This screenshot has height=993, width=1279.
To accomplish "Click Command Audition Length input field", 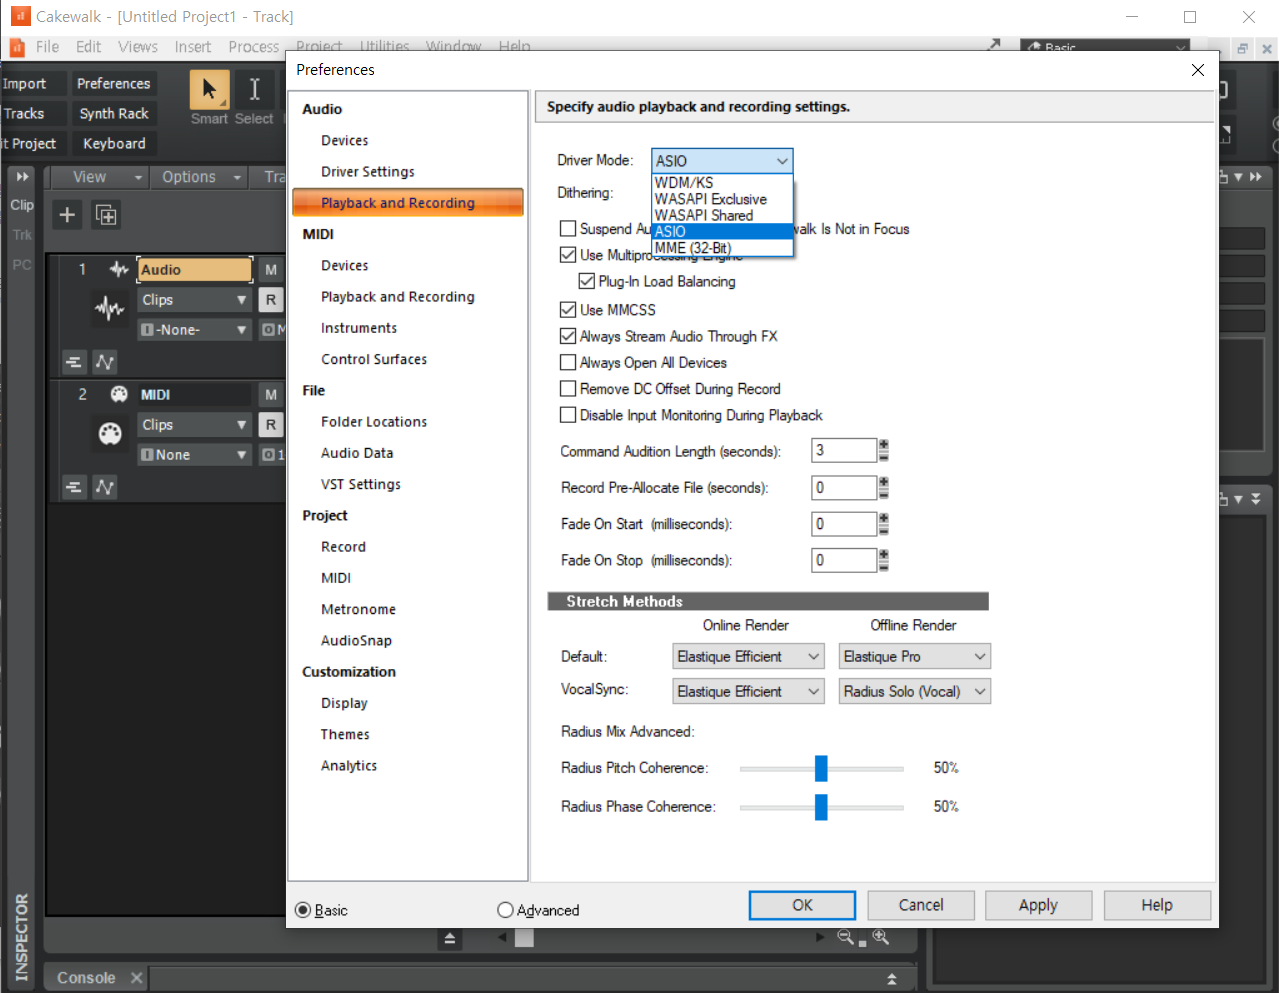I will click(844, 451).
